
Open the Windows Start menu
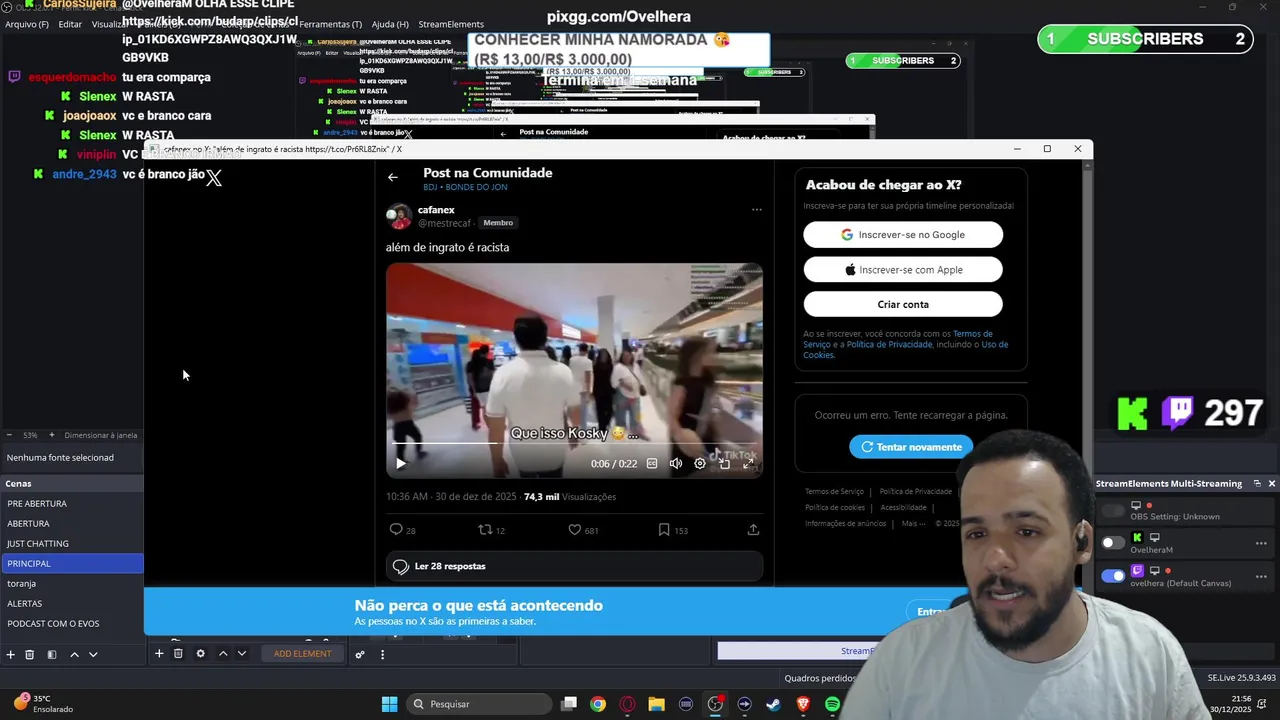coord(389,704)
